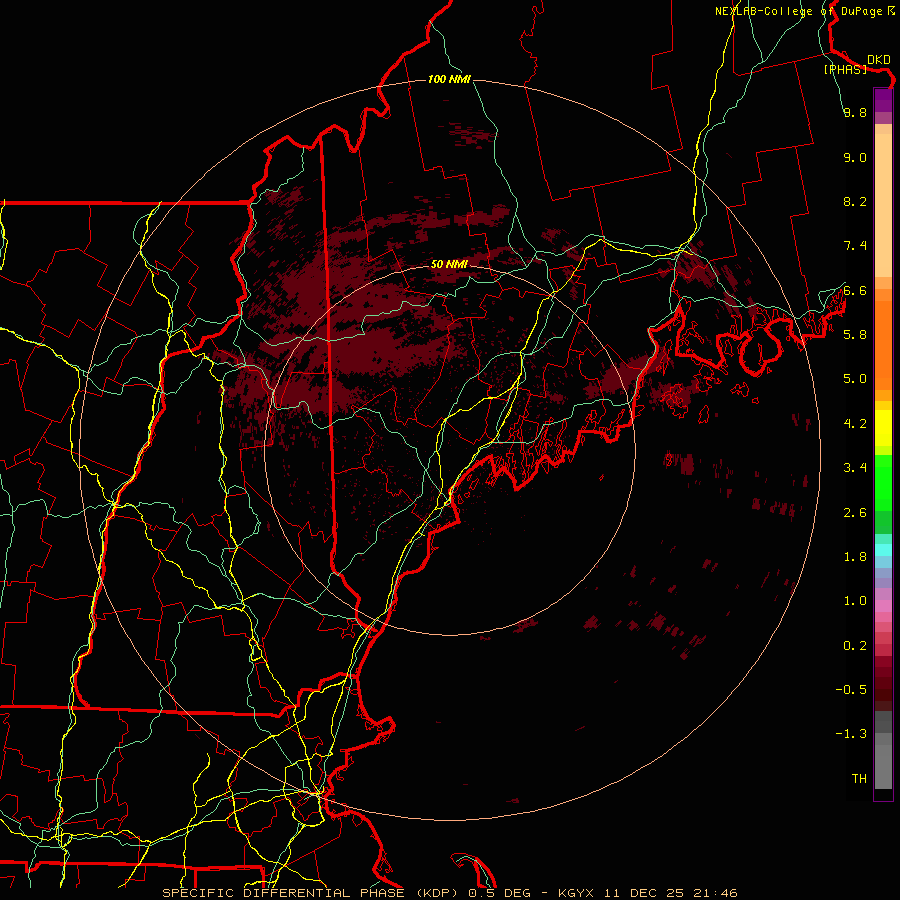Click the -0.5 color scale value
Image resolution: width=900 pixels, height=900 pixels.
coord(851,690)
